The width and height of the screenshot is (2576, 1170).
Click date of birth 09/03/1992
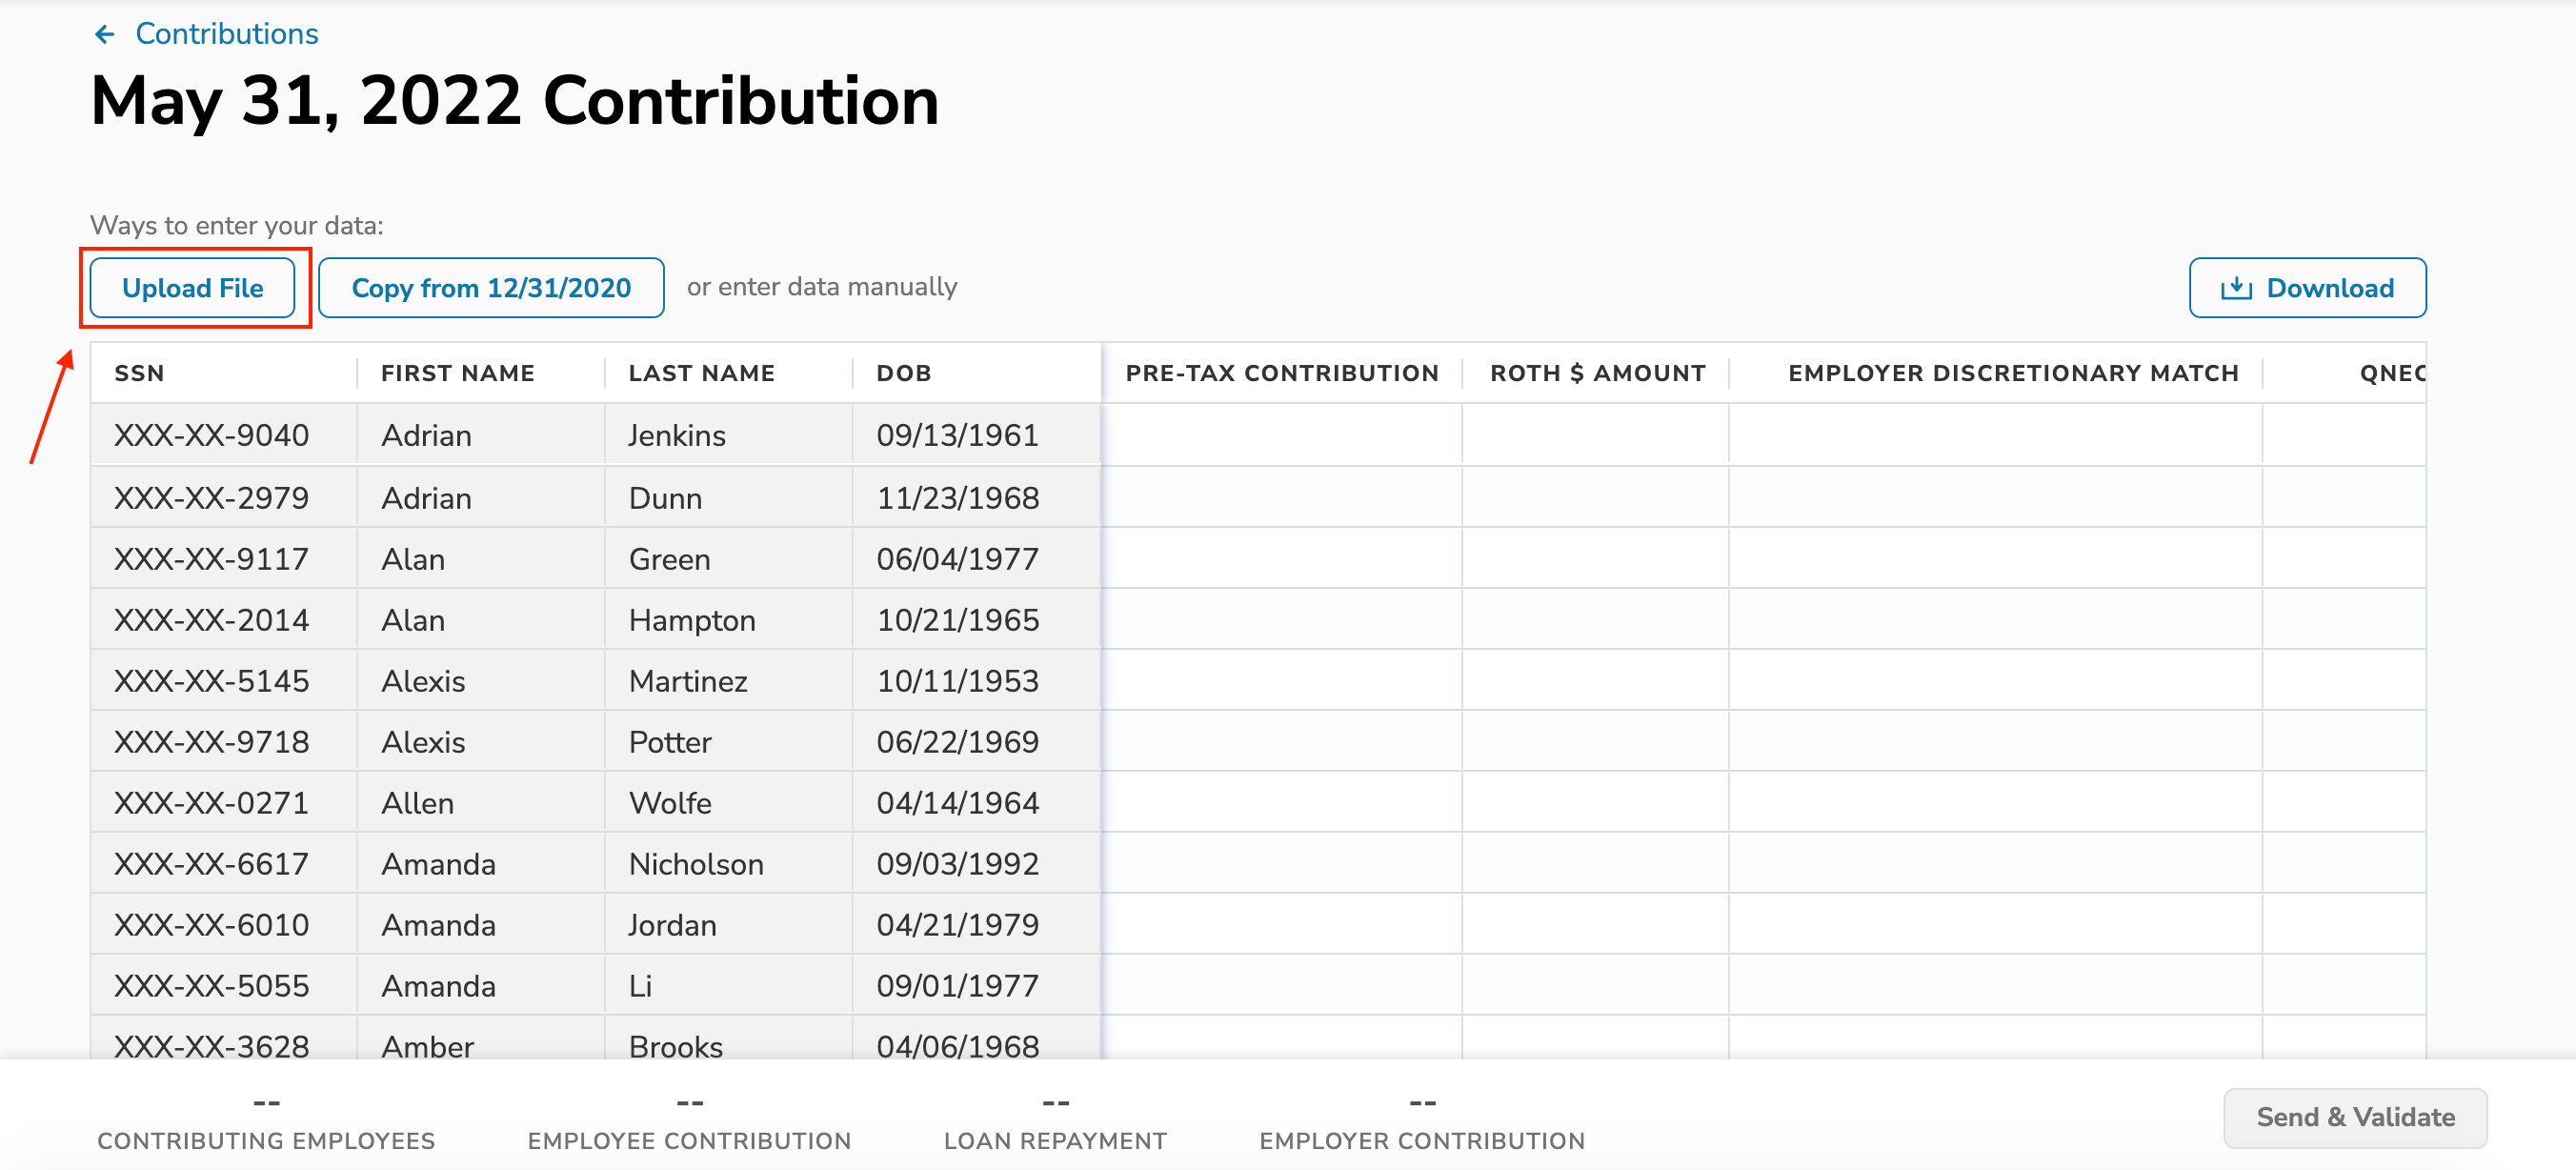point(958,863)
